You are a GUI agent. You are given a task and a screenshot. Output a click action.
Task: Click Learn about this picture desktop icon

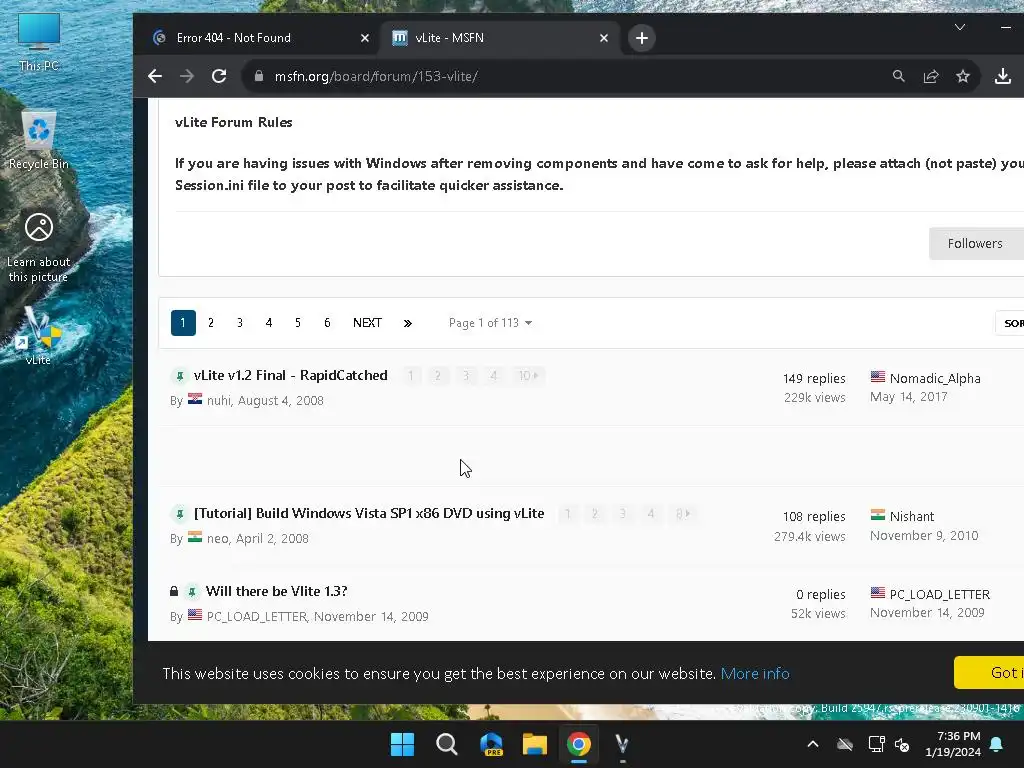39,247
